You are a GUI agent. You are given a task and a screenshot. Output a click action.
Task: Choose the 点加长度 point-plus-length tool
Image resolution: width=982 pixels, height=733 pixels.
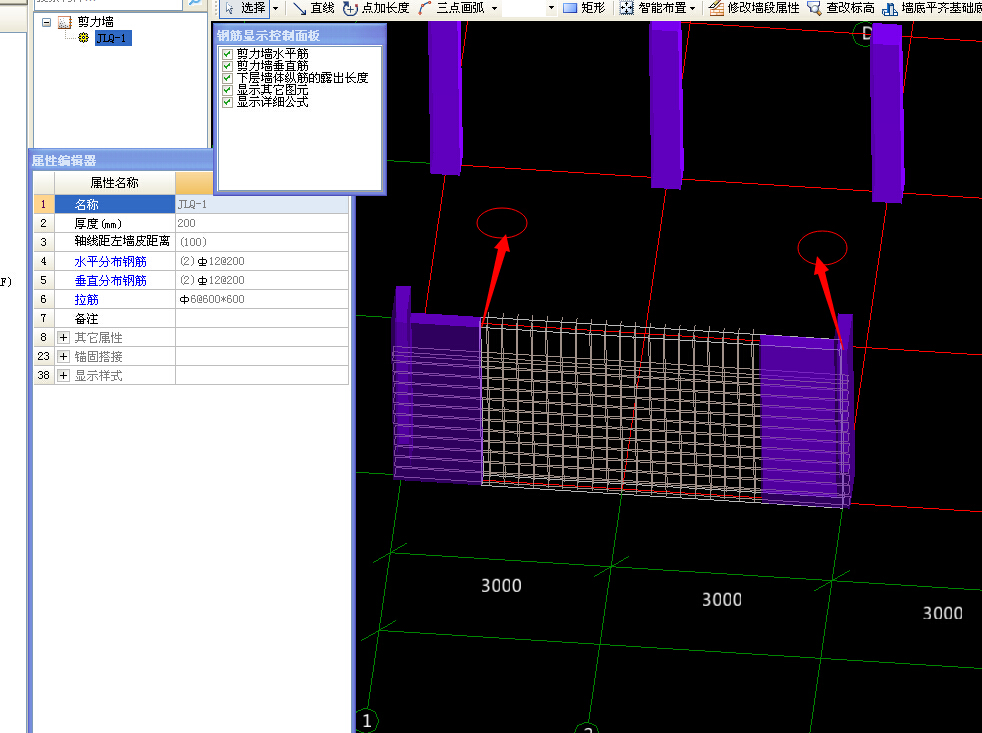point(376,8)
